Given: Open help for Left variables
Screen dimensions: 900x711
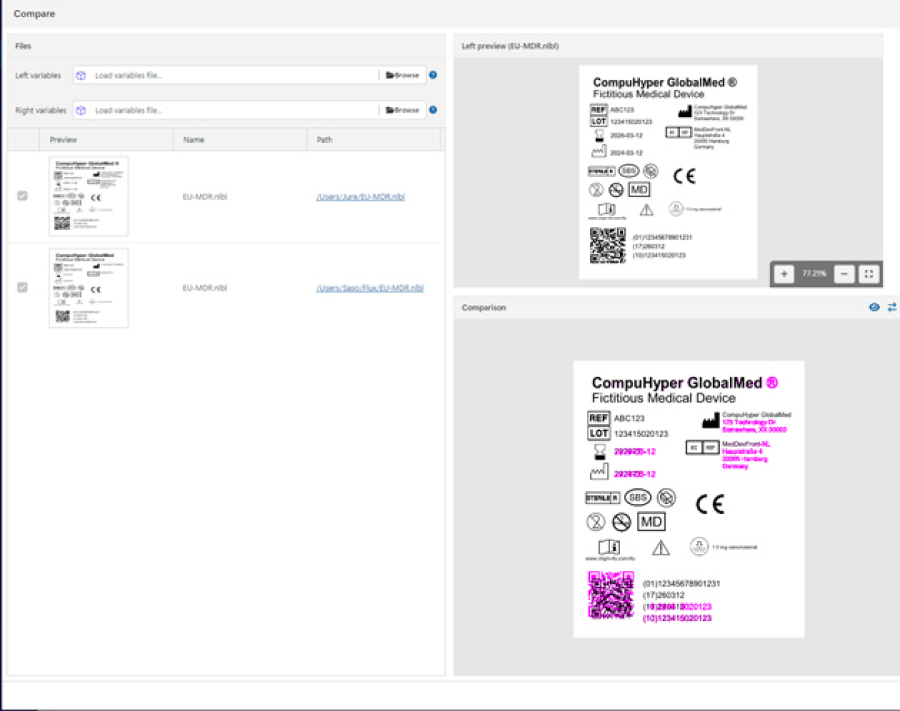Looking at the screenshot, I should tap(433, 75).
